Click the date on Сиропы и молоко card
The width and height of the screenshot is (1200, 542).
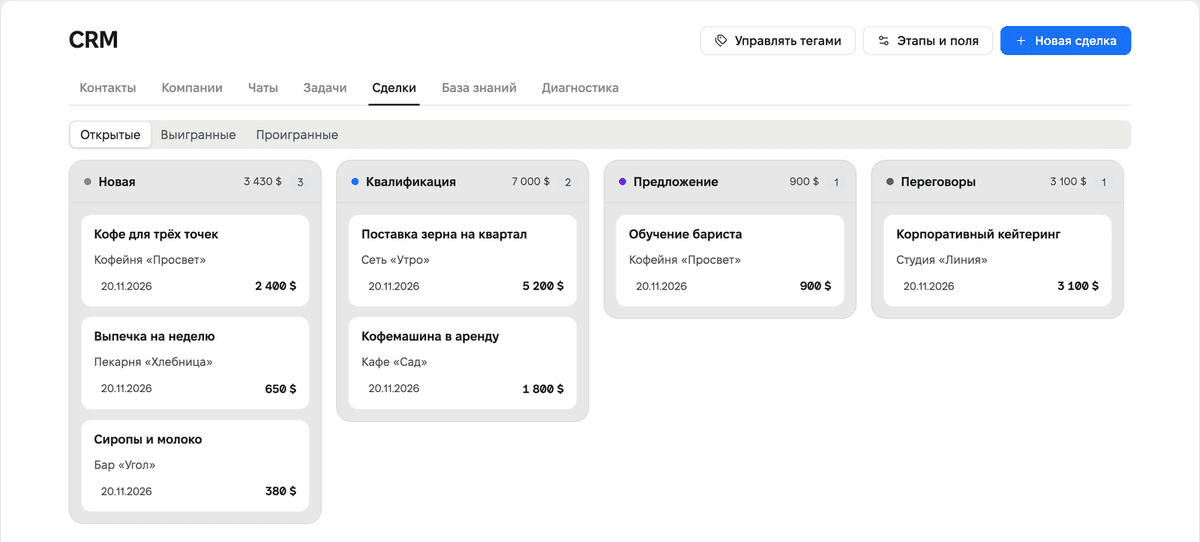126,492
